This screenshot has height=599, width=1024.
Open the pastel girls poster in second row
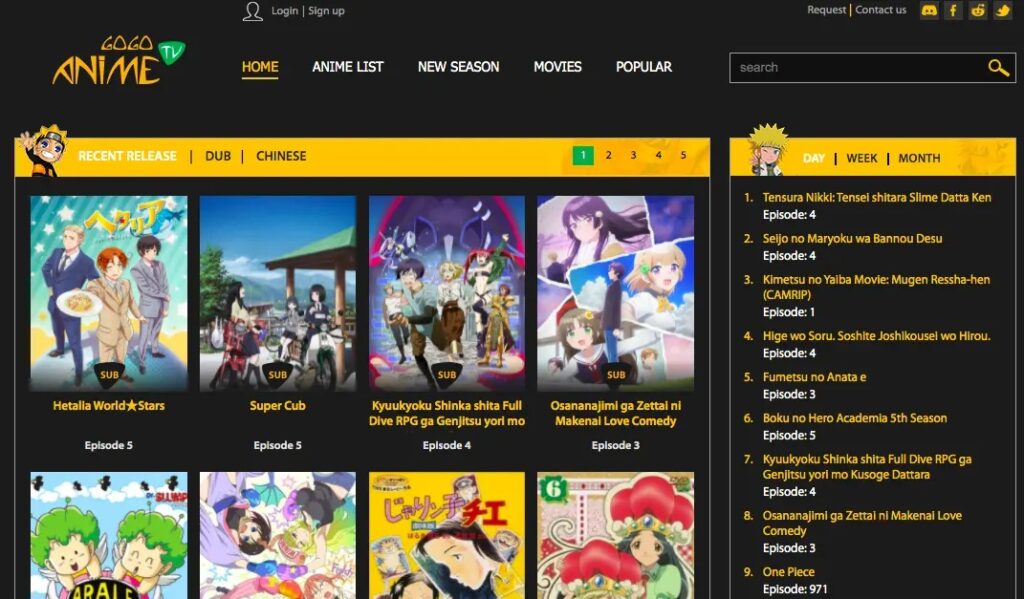click(278, 536)
